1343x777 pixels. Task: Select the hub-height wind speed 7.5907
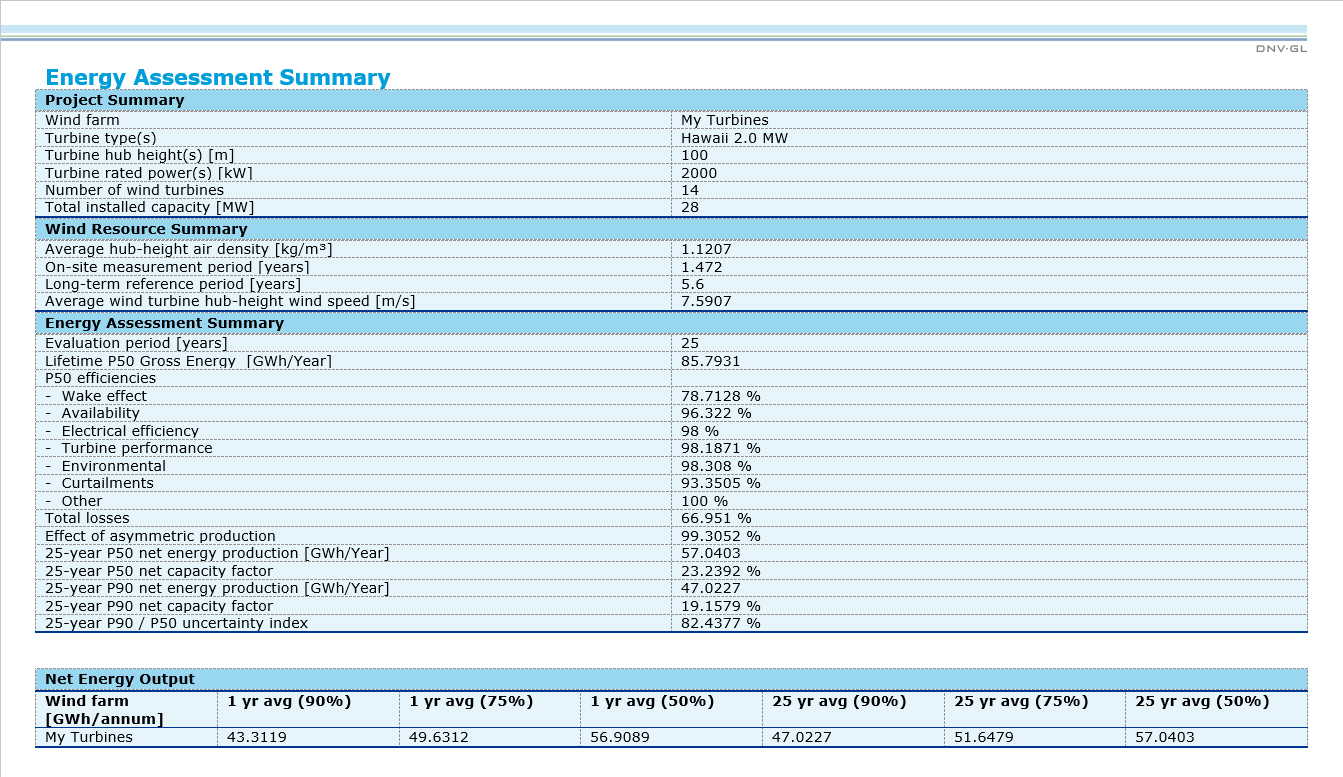[x=706, y=301]
